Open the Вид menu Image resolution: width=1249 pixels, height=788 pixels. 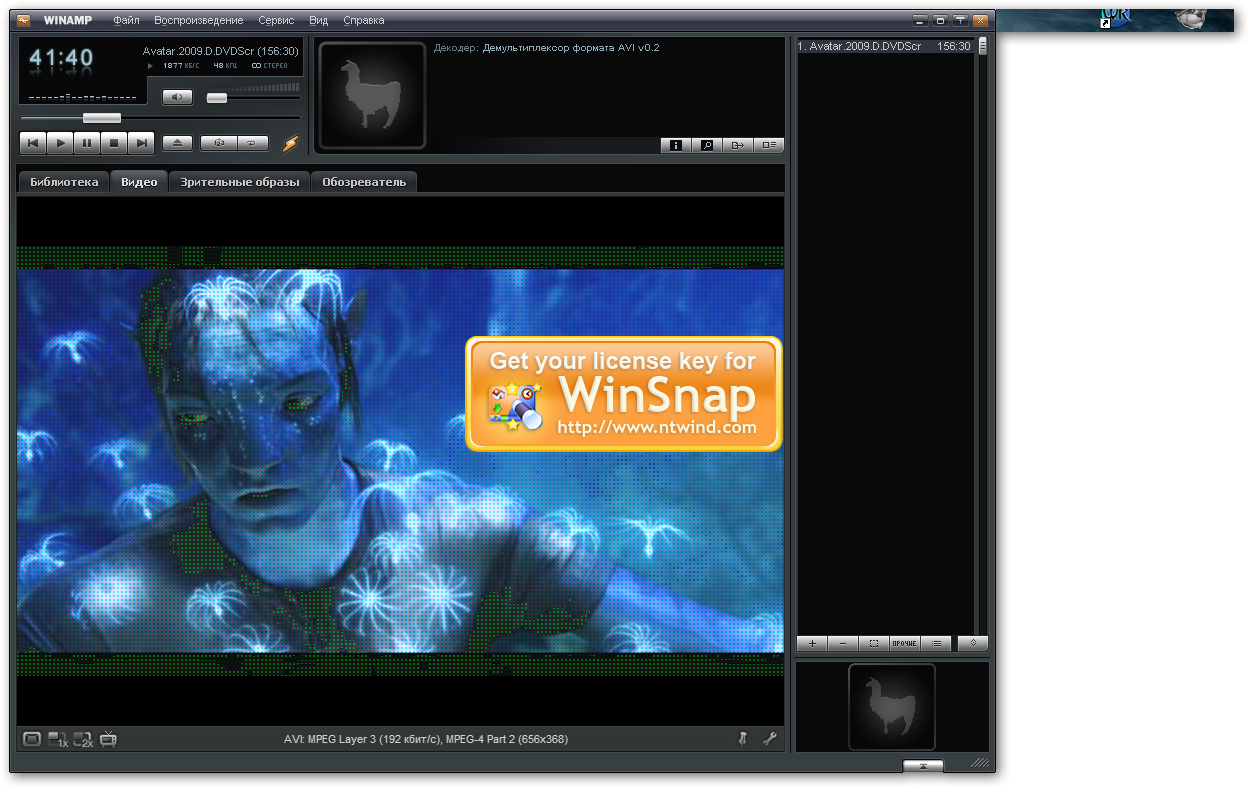click(319, 20)
